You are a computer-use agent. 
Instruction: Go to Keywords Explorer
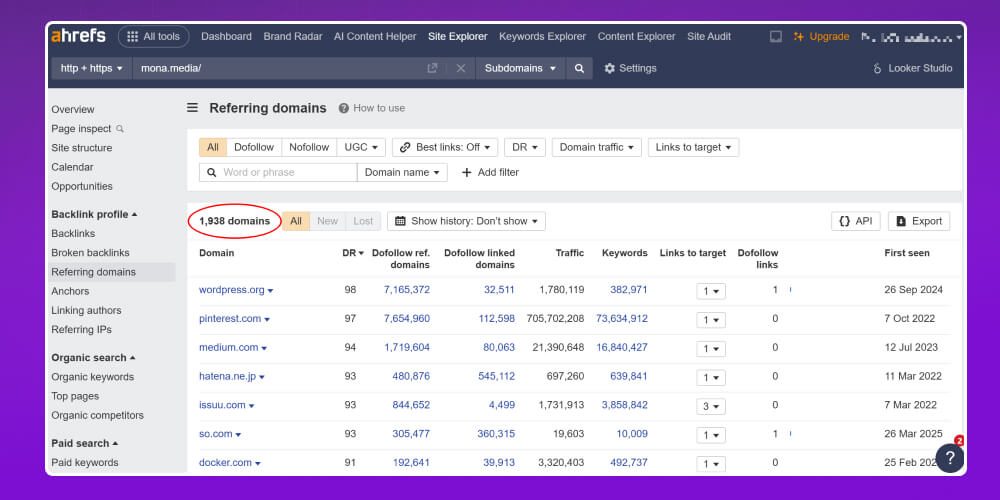(542, 36)
